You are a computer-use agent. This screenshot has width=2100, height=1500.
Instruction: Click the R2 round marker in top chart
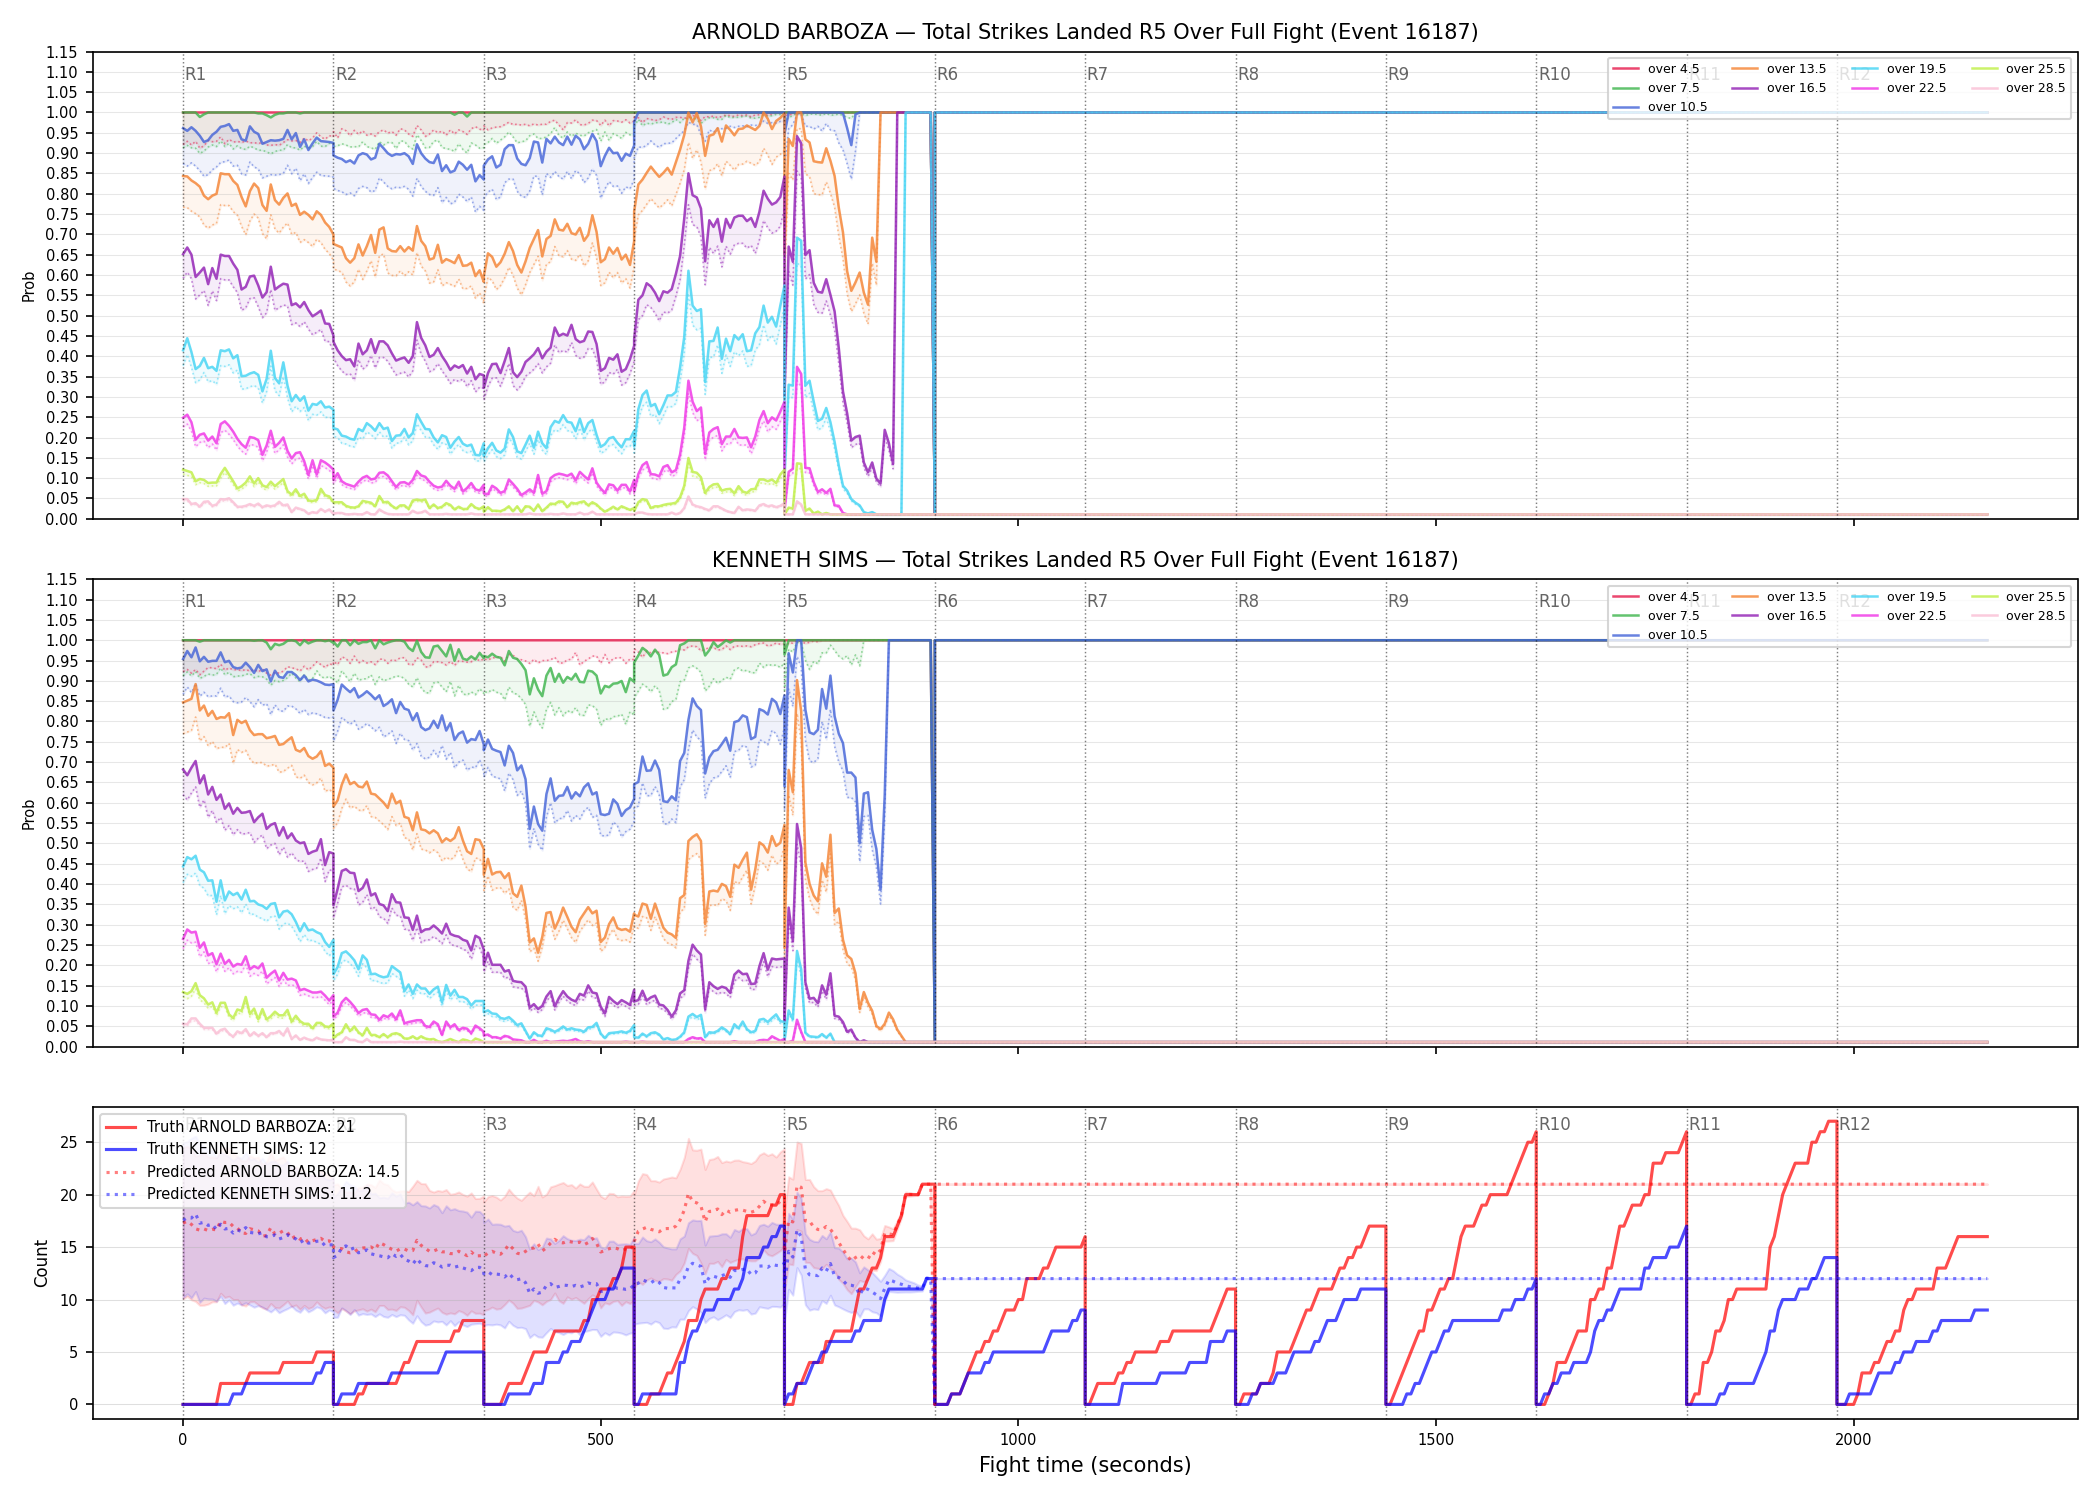click(346, 74)
